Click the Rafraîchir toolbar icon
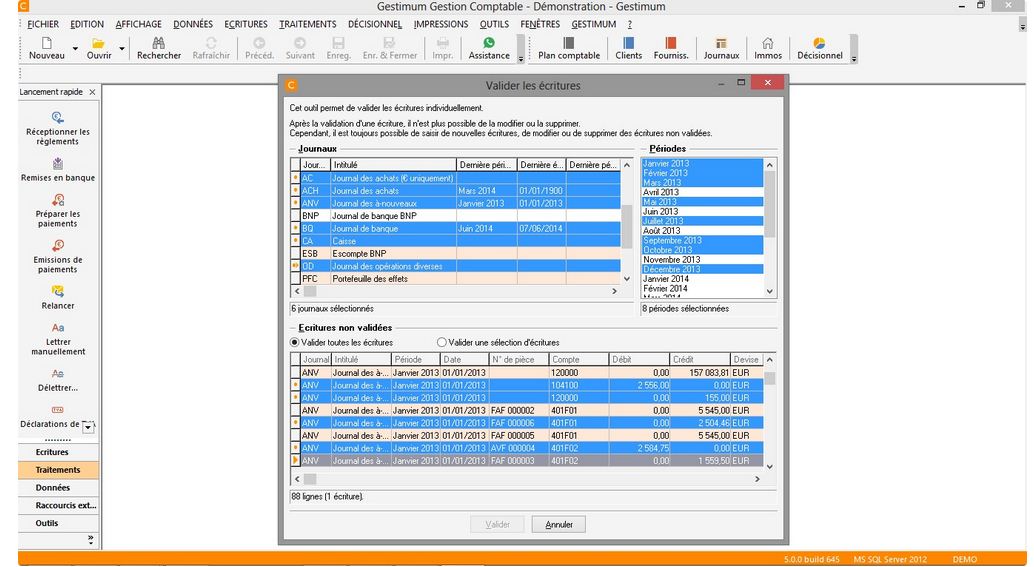The width and height of the screenshot is (1034, 567). (211, 43)
